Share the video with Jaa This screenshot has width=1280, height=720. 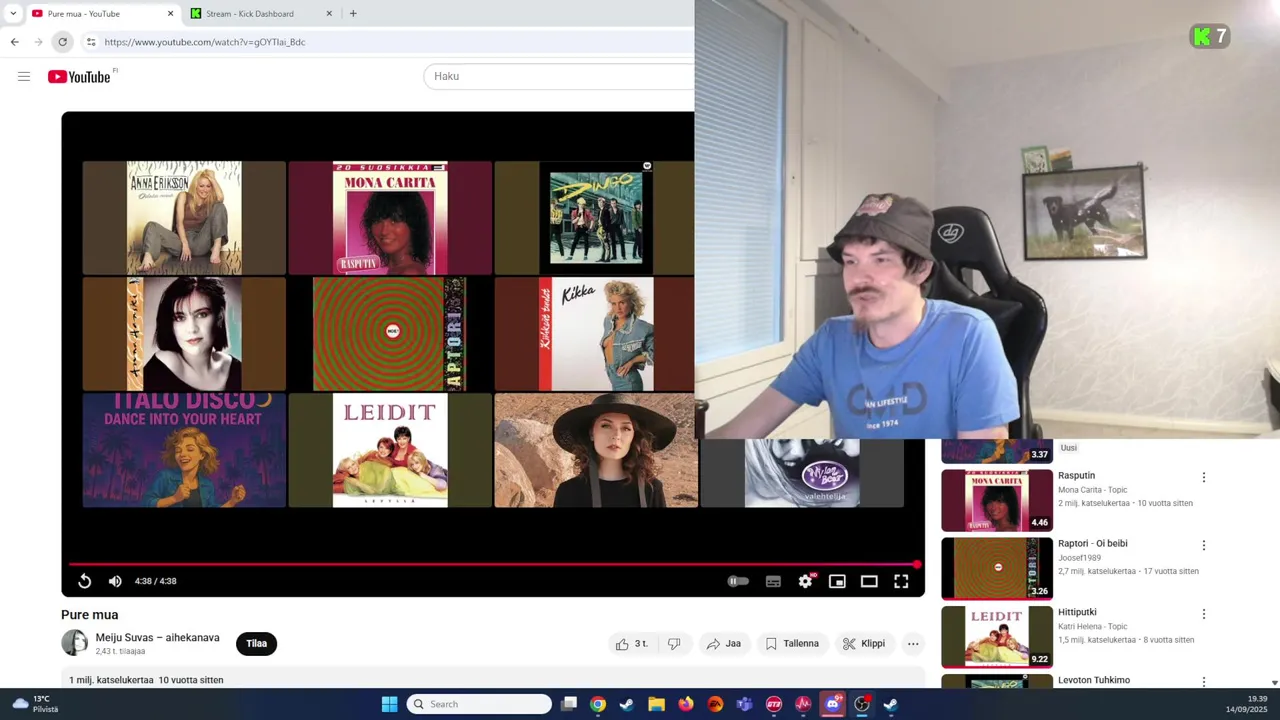(x=723, y=644)
